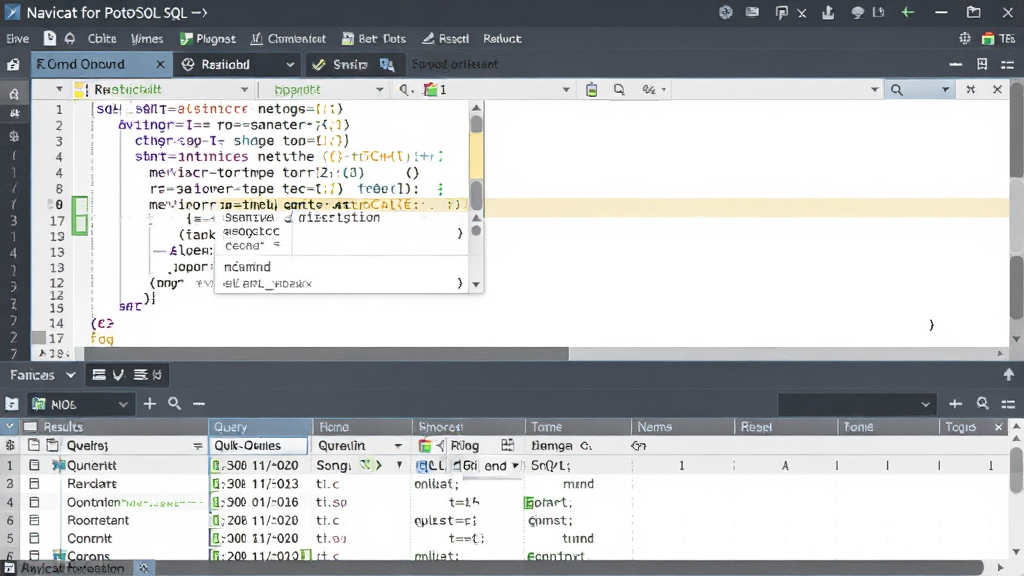
Task: Close the editor search bar
Action: 997,89
